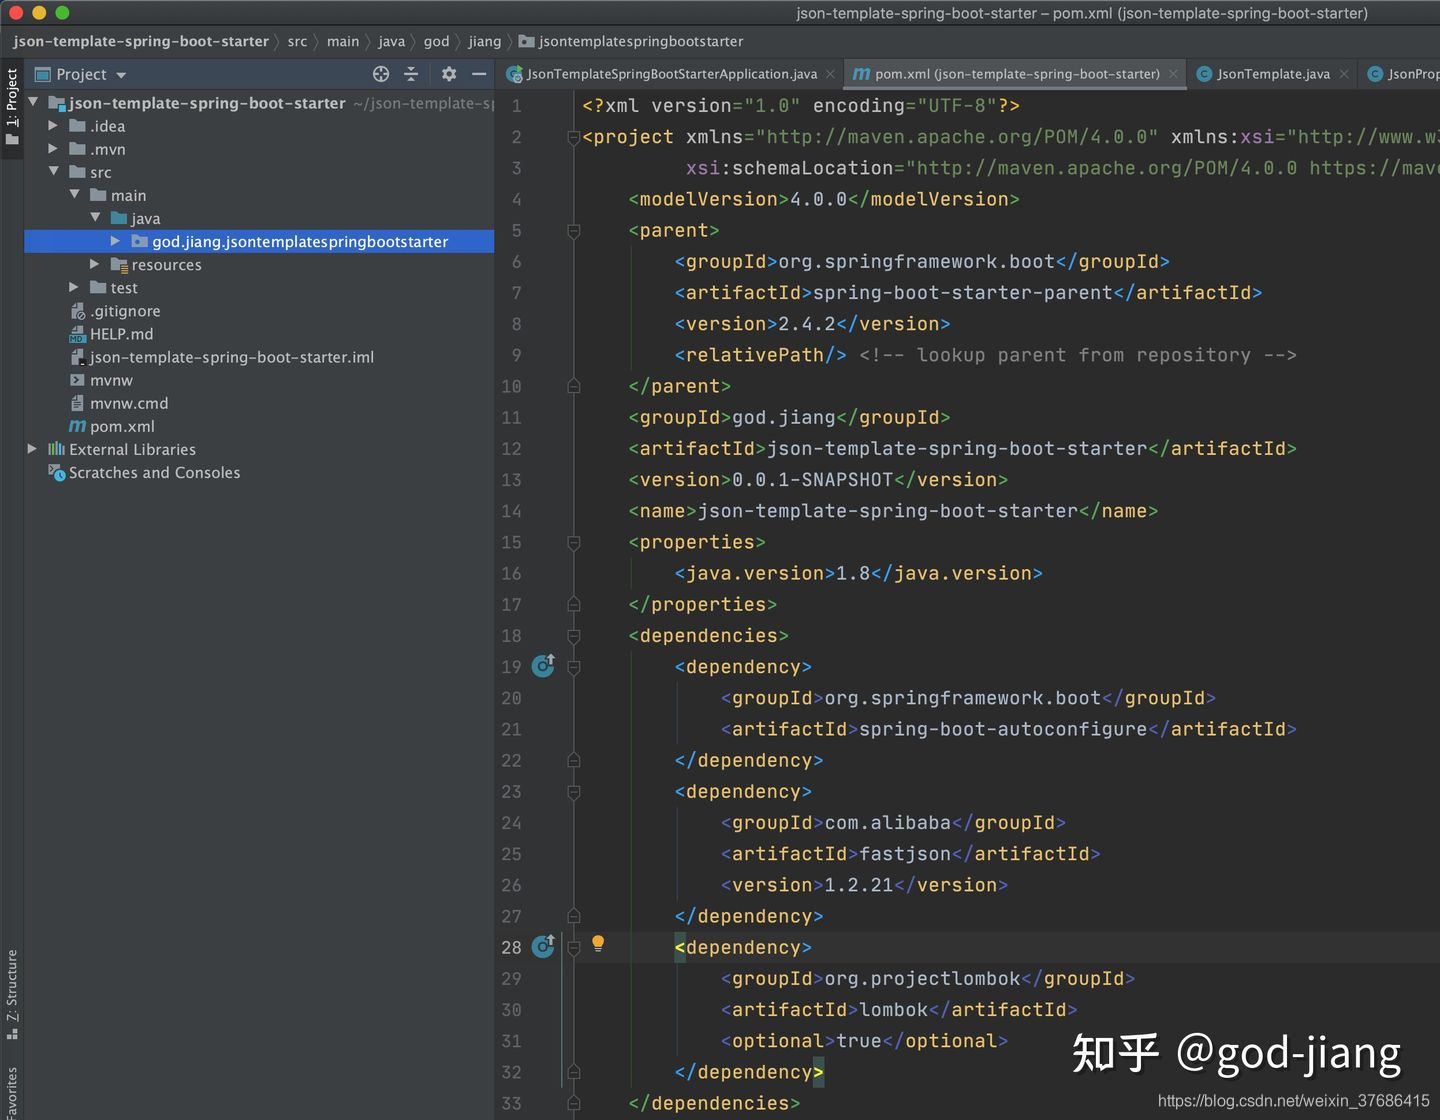Switch to JsonTemplateSpringBootStarterApplication.java tab

coord(672,74)
